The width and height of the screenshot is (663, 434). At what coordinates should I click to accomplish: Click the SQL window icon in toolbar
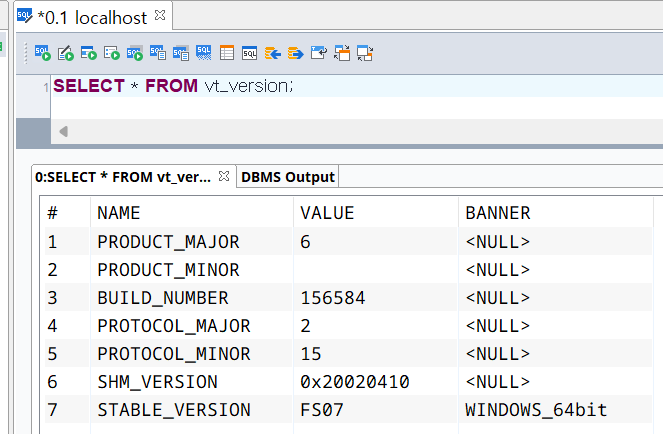click(249, 53)
